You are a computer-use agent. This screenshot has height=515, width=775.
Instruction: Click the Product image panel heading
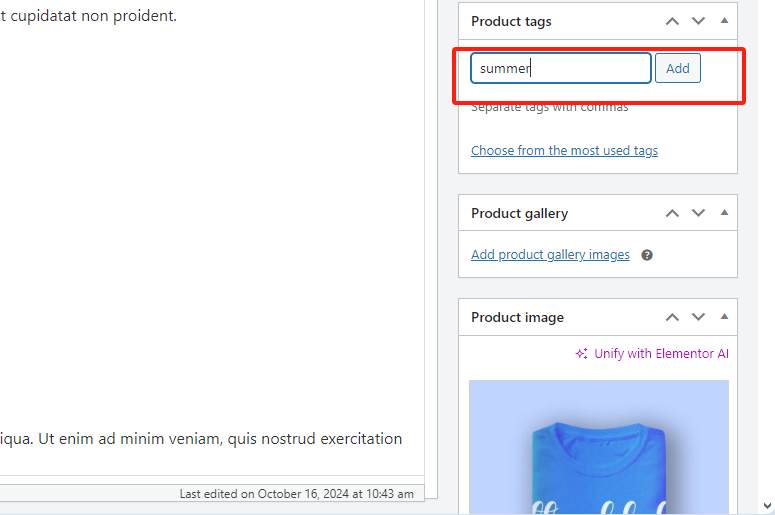pos(517,317)
